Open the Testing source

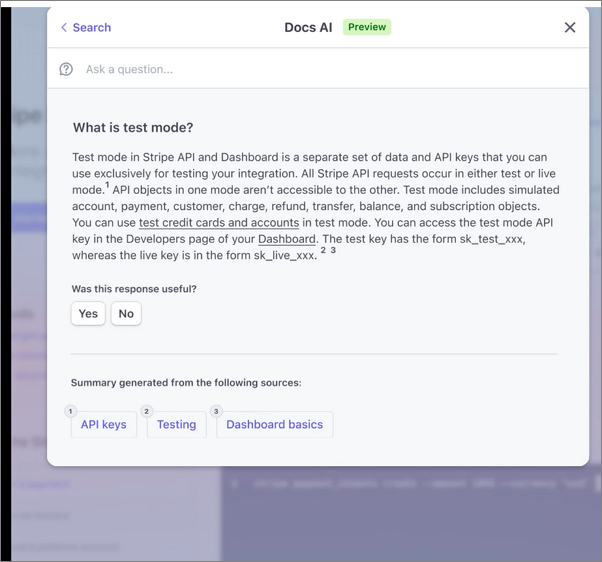[177, 425]
